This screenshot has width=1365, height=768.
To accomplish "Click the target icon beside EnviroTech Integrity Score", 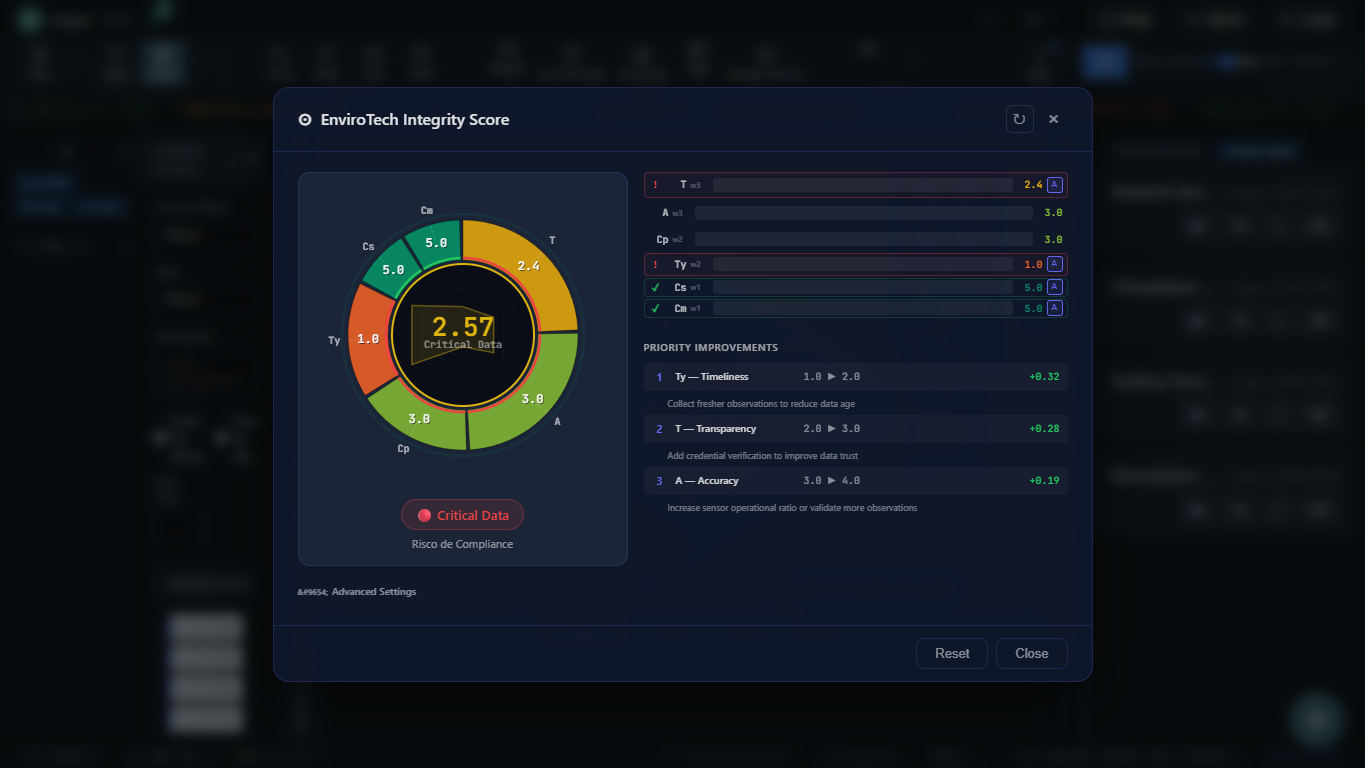I will point(305,120).
